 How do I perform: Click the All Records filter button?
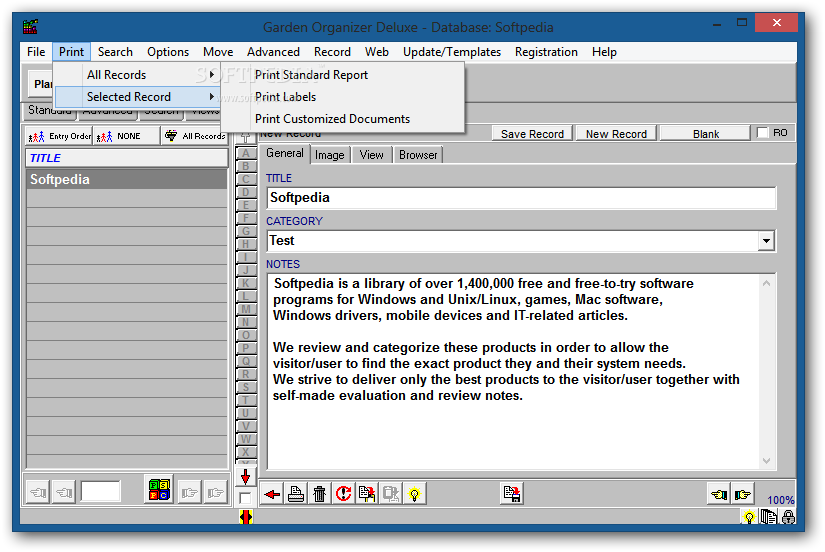[x=195, y=136]
